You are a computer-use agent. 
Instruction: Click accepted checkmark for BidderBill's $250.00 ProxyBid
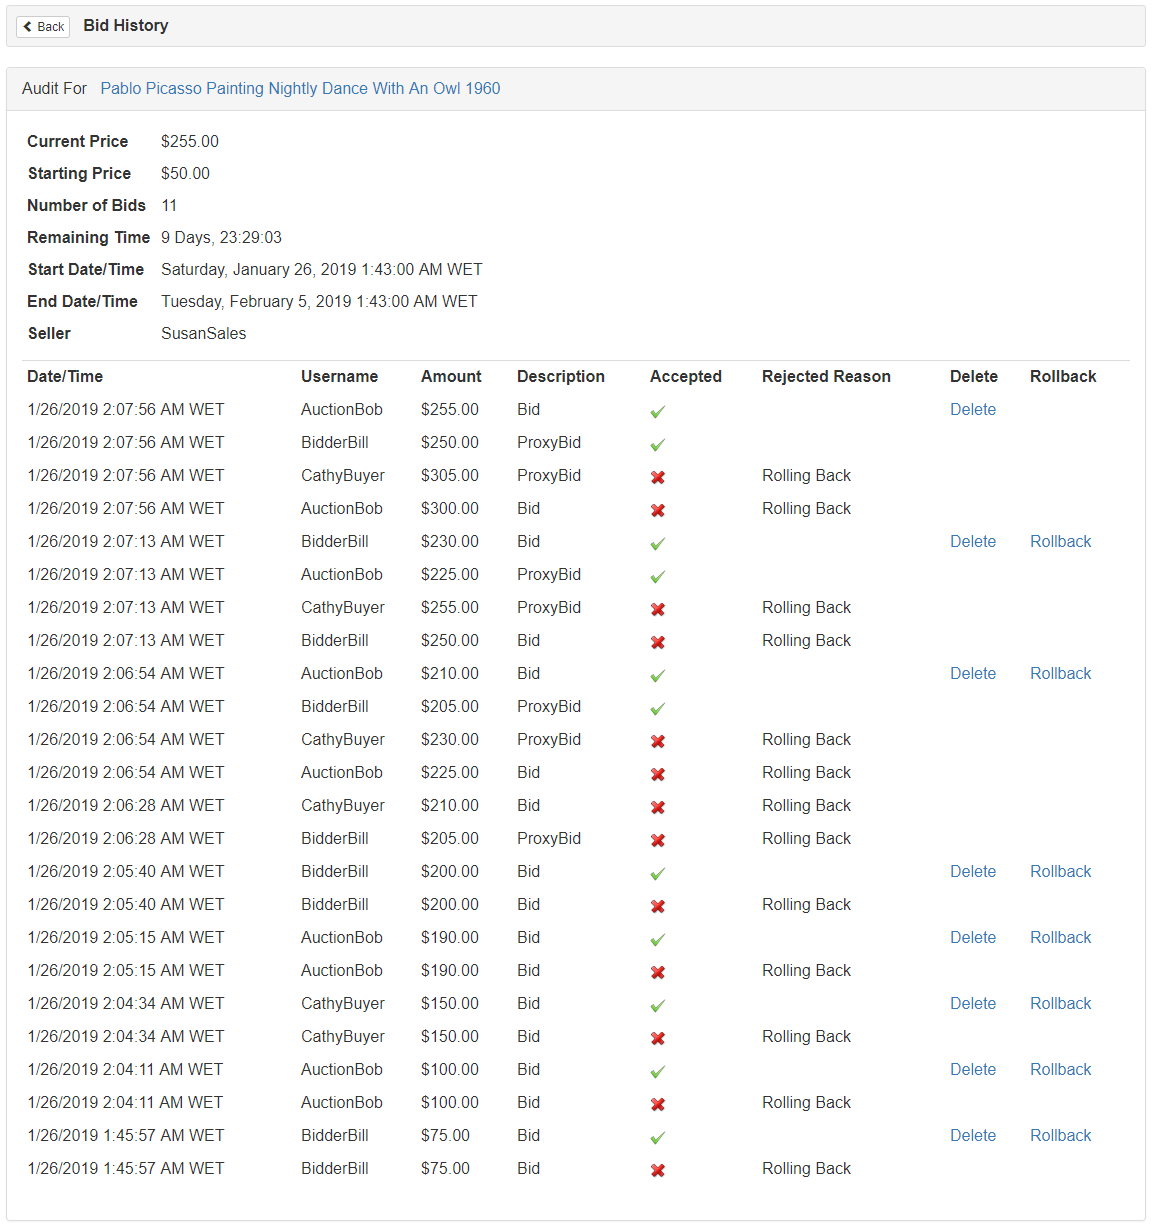click(658, 445)
